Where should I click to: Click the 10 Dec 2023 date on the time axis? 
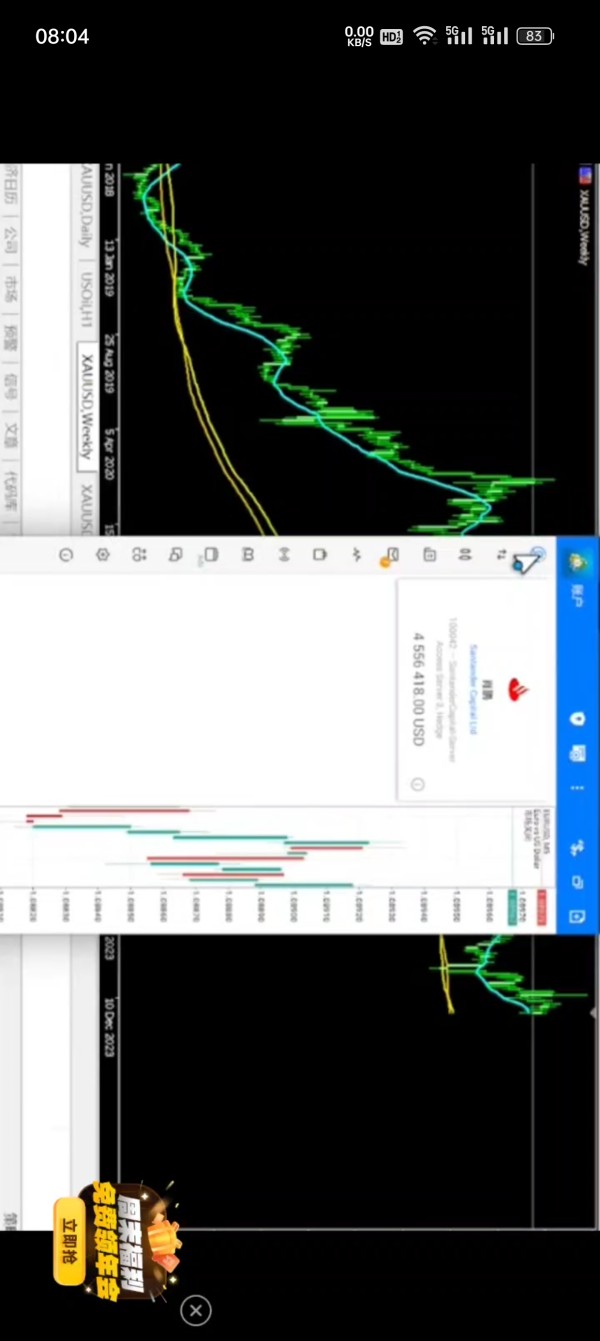coord(109,1026)
